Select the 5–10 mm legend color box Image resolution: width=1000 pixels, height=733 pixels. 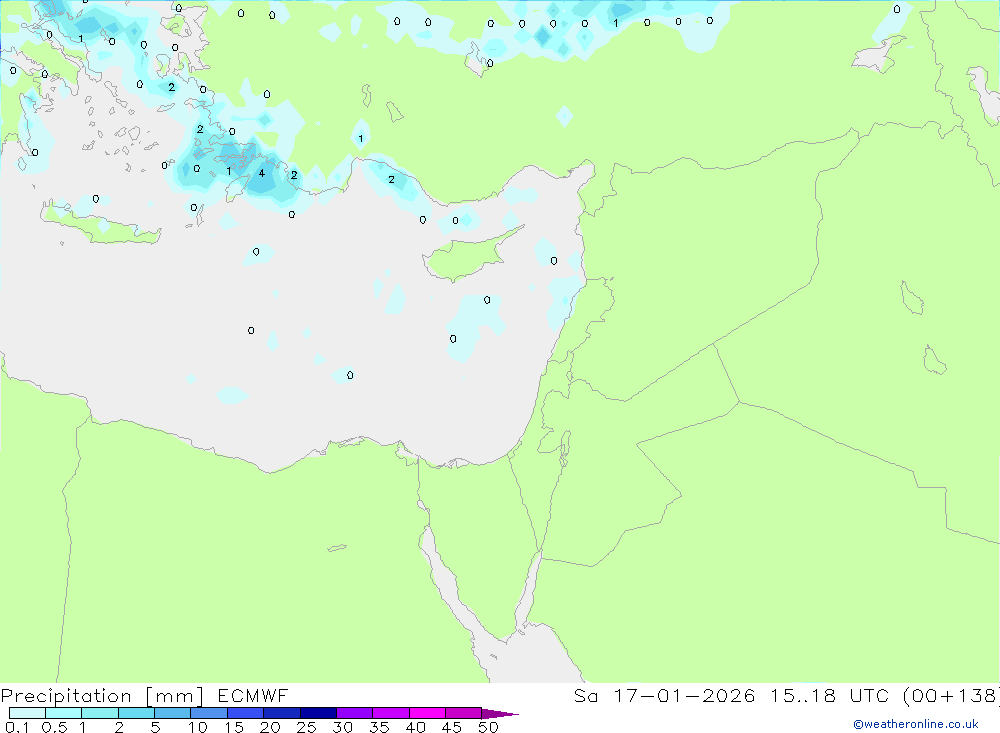pyautogui.click(x=173, y=713)
